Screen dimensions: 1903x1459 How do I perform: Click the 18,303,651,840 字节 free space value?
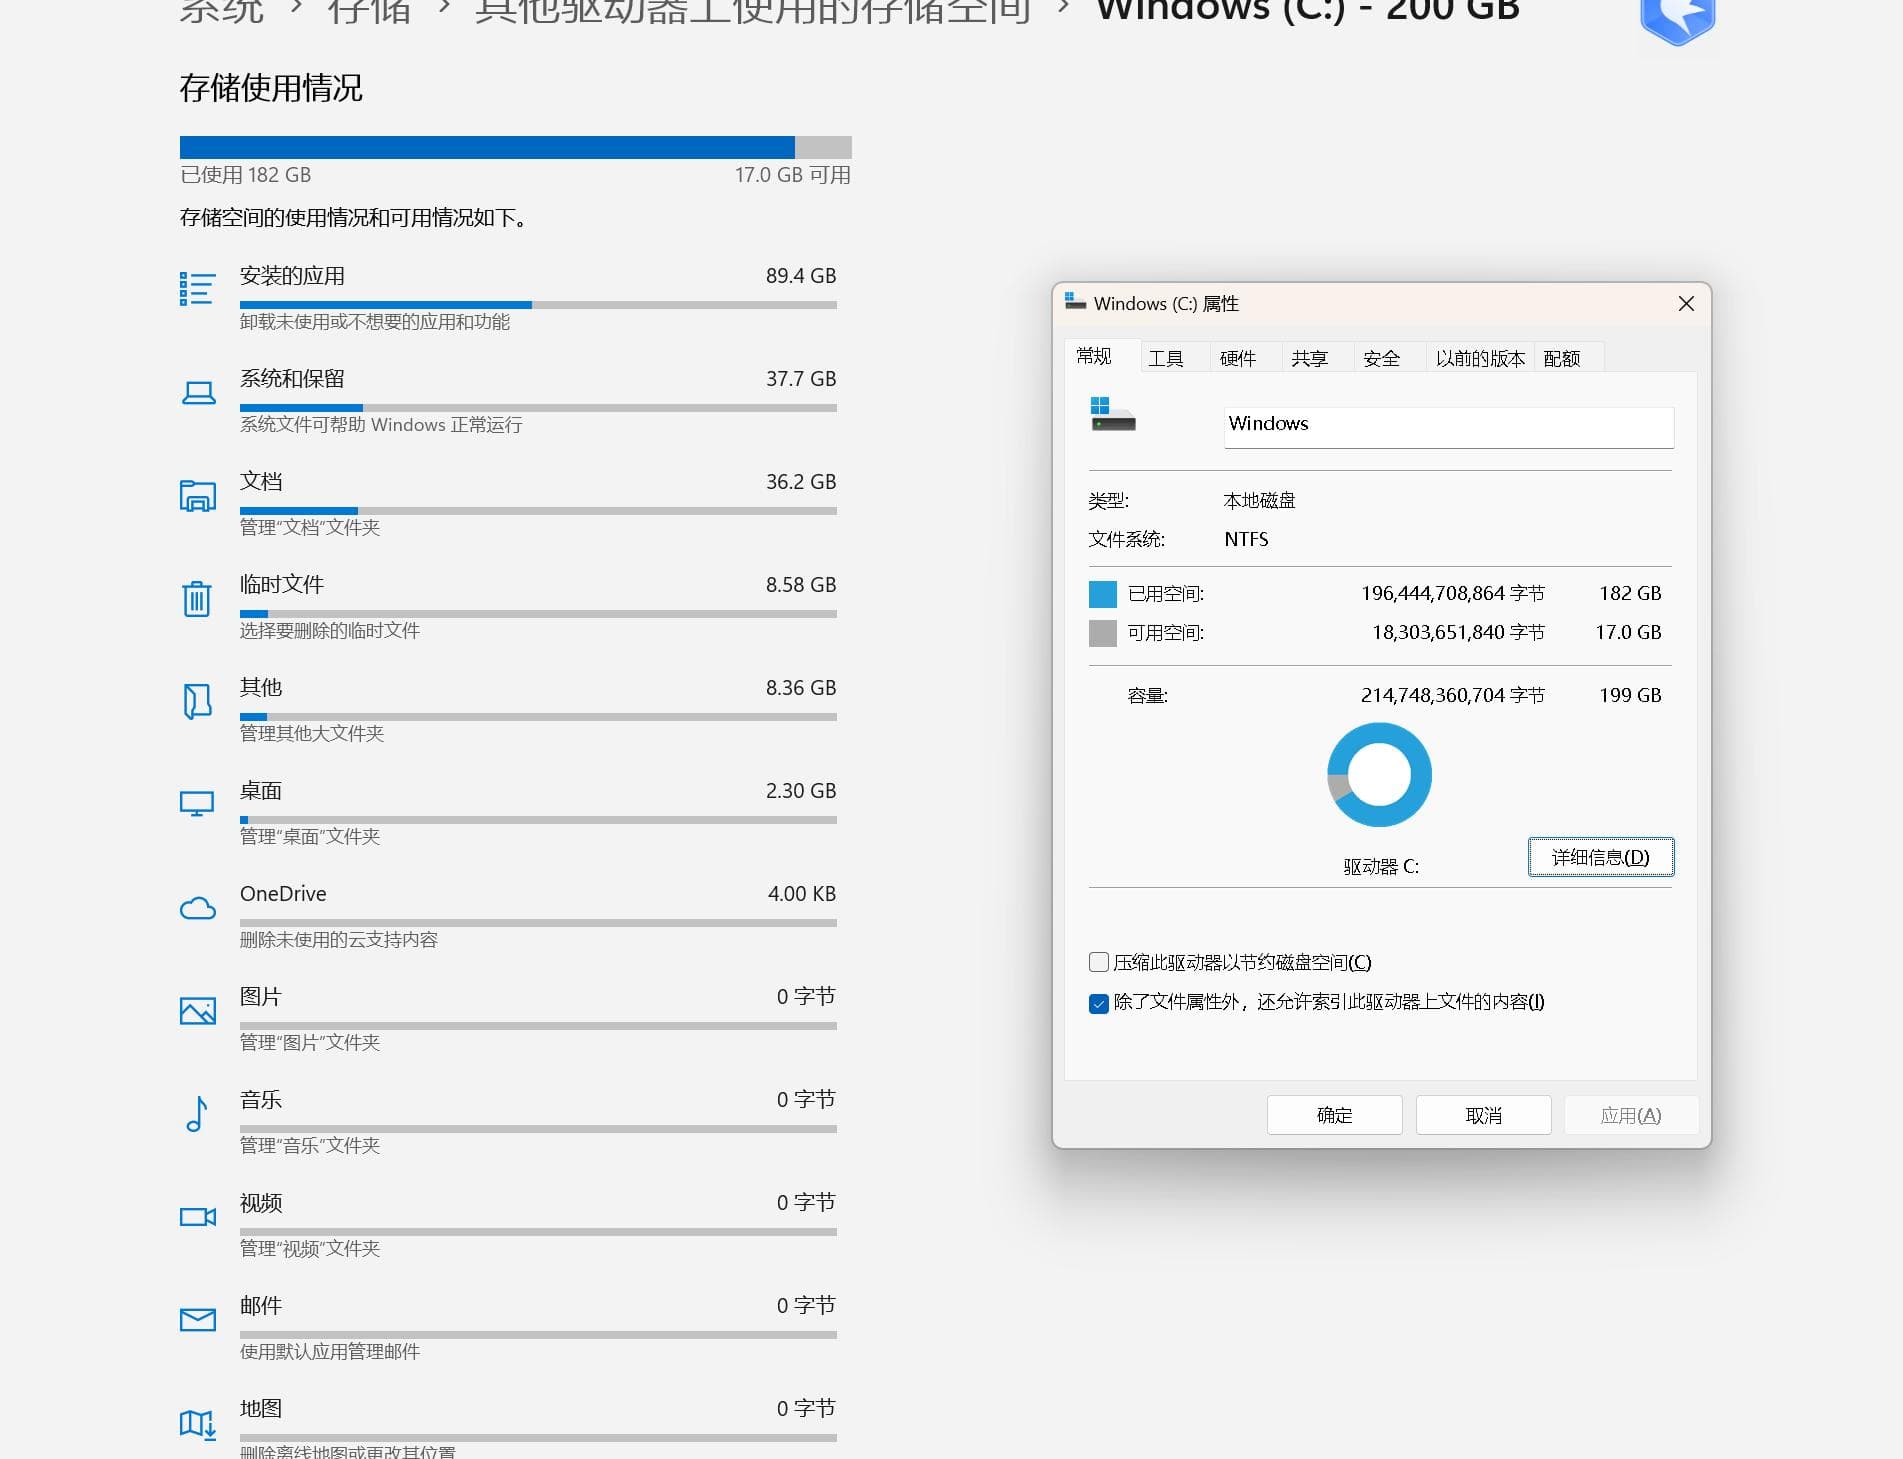coord(1458,633)
